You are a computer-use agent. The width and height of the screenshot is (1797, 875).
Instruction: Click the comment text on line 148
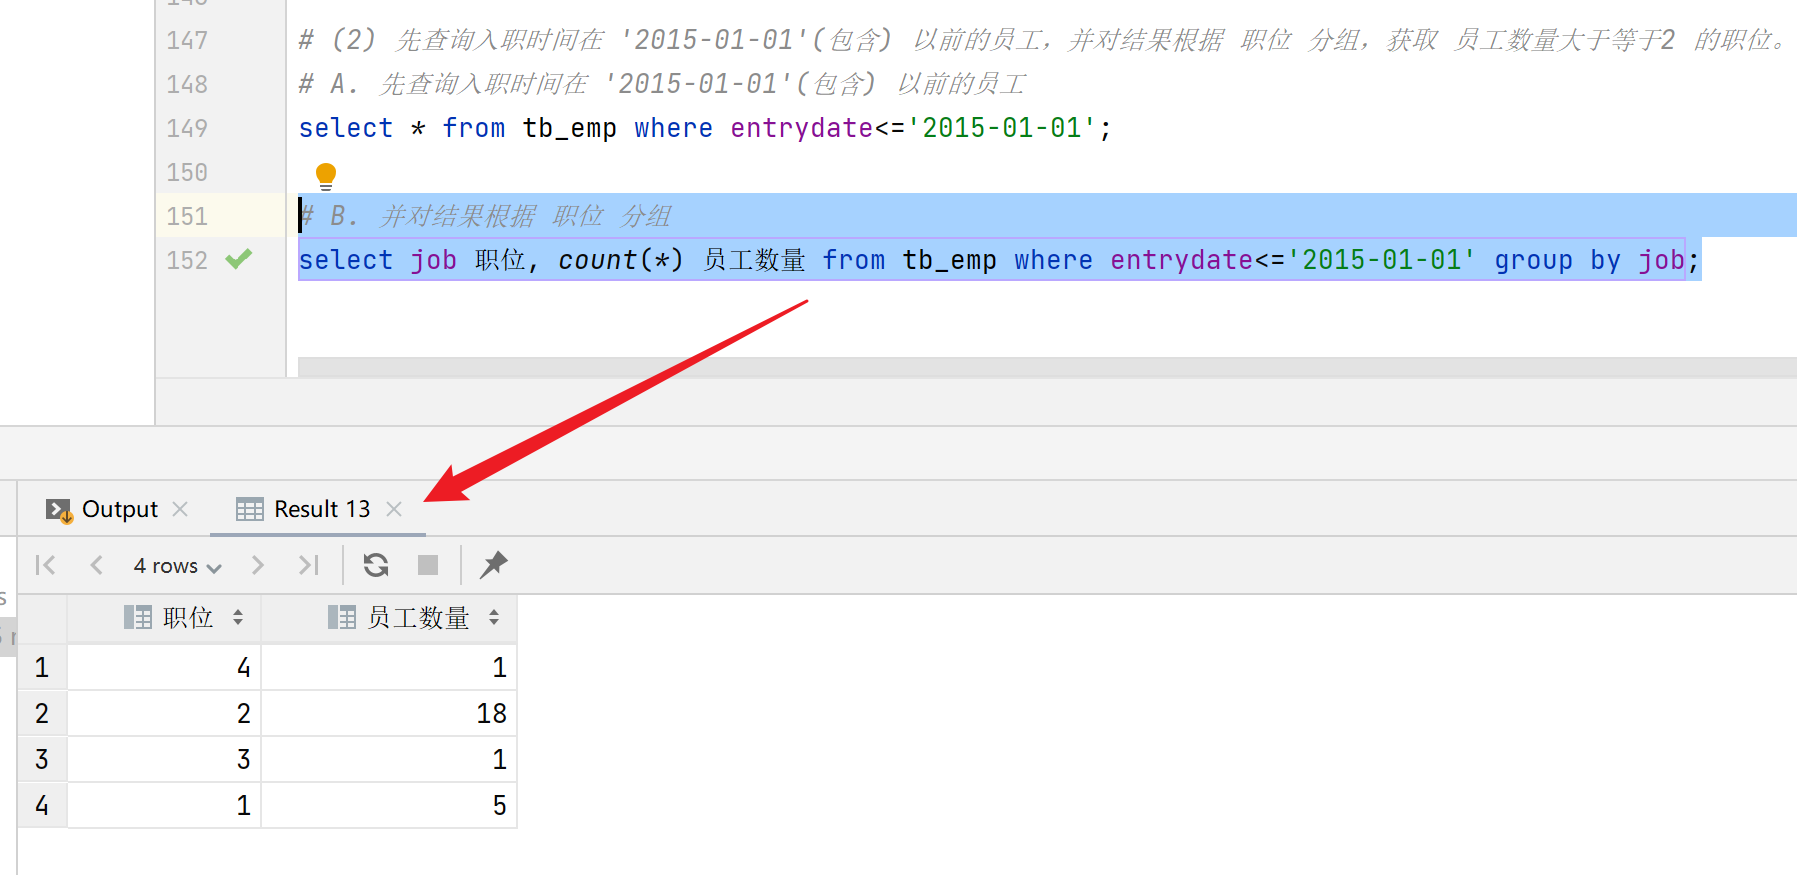[x=663, y=84]
